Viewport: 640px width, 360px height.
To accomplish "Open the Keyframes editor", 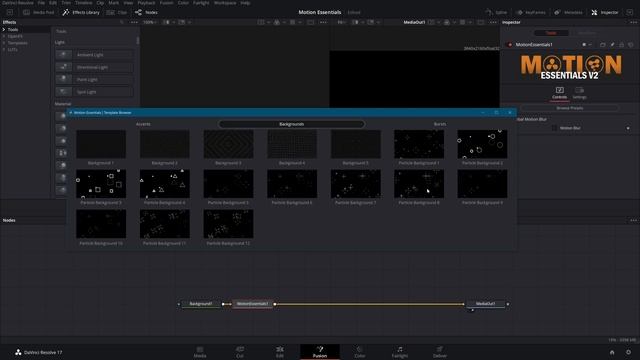I will pos(531,12).
